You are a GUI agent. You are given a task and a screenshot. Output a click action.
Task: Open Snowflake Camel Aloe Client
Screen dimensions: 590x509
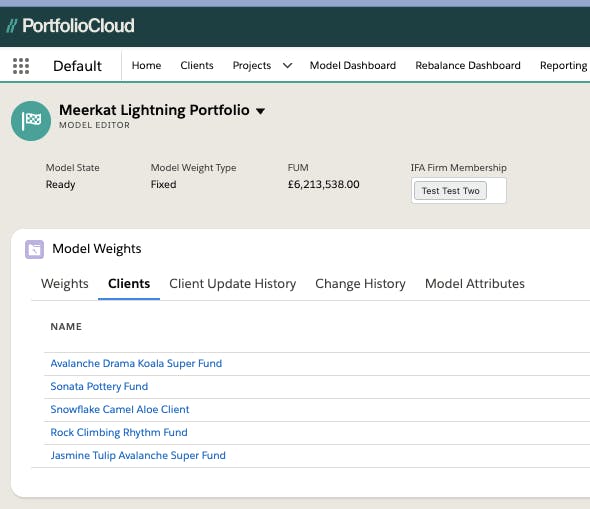click(120, 409)
